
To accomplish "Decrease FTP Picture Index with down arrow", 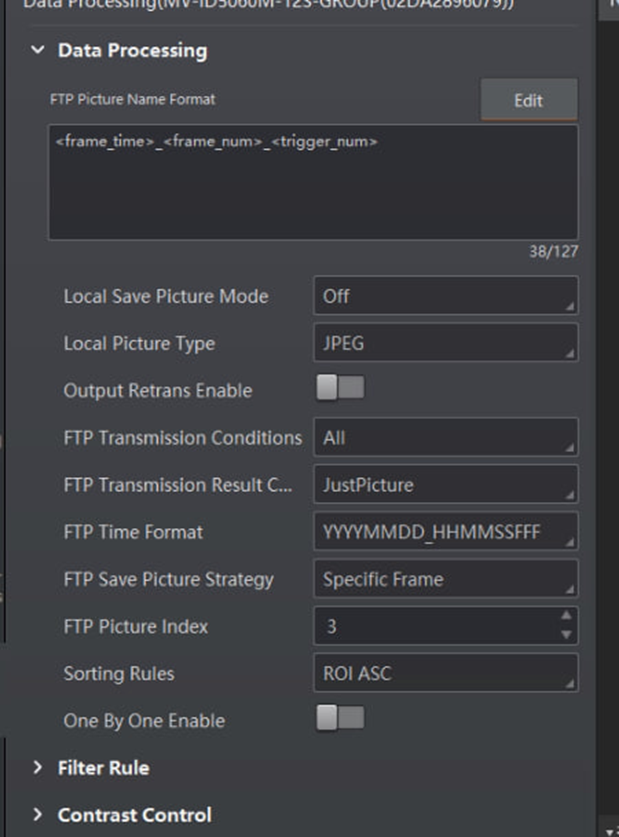I will point(567,636).
